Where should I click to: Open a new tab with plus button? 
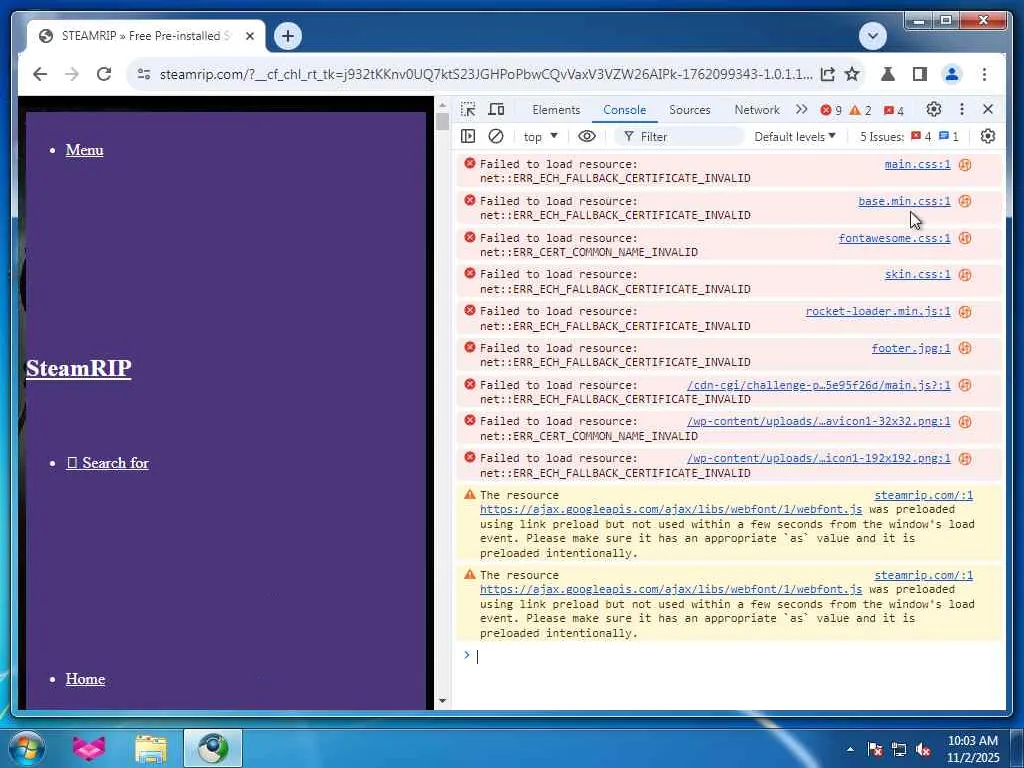(287, 36)
